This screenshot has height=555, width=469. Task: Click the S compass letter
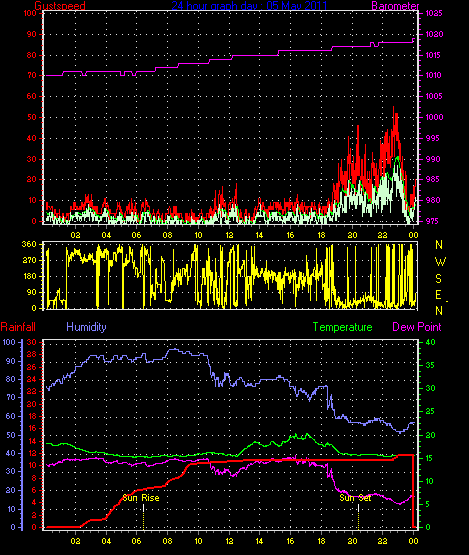tap(439, 279)
